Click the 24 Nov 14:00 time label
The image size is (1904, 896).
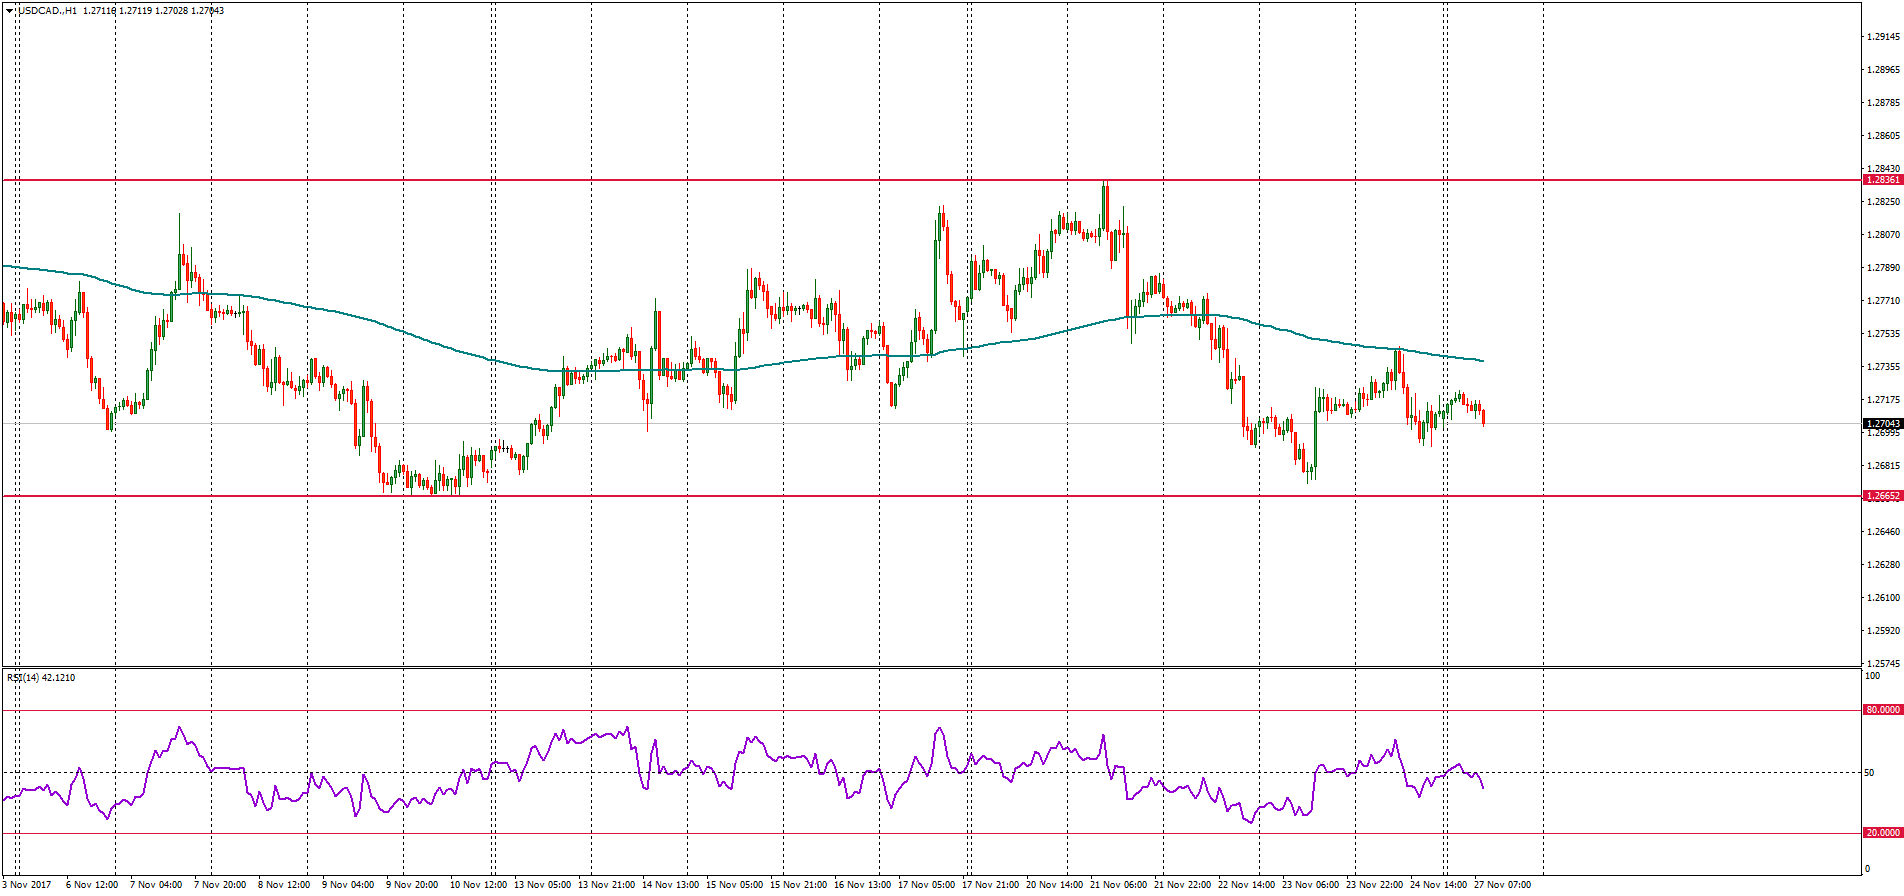(x=1438, y=885)
